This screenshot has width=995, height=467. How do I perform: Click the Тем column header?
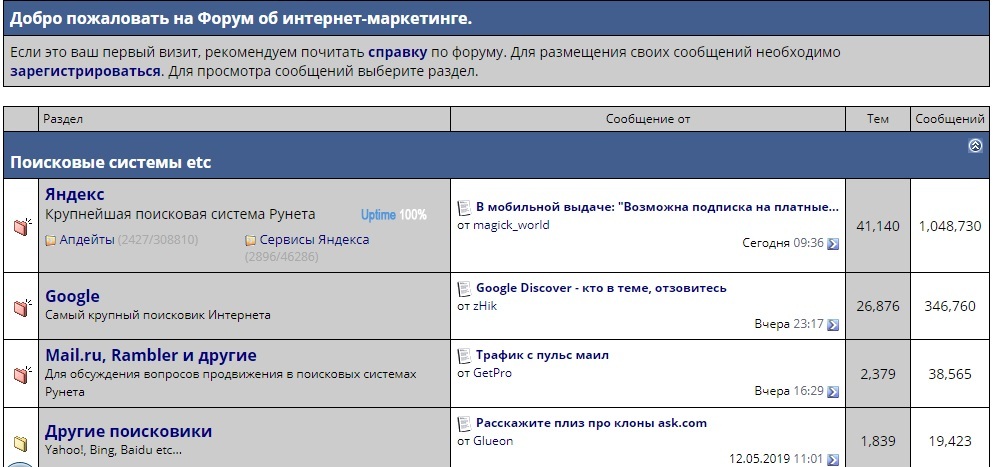tap(878, 119)
